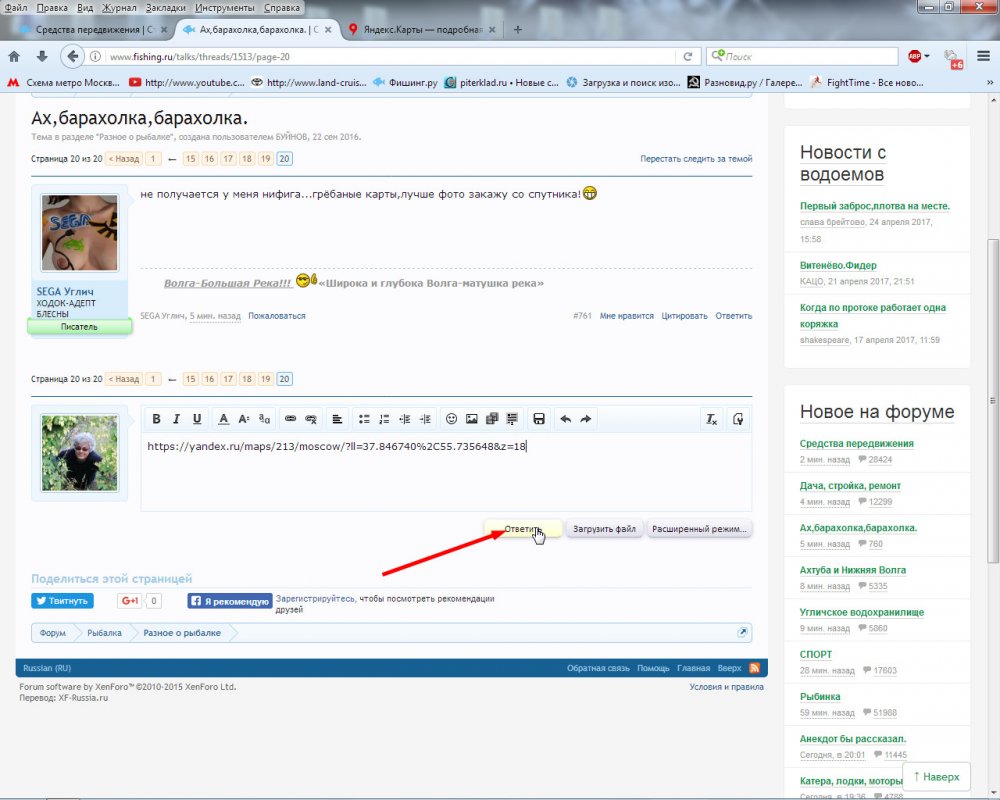The image size is (1000, 800).
Task: Open the text alignment dropdown
Action: [x=337, y=419]
